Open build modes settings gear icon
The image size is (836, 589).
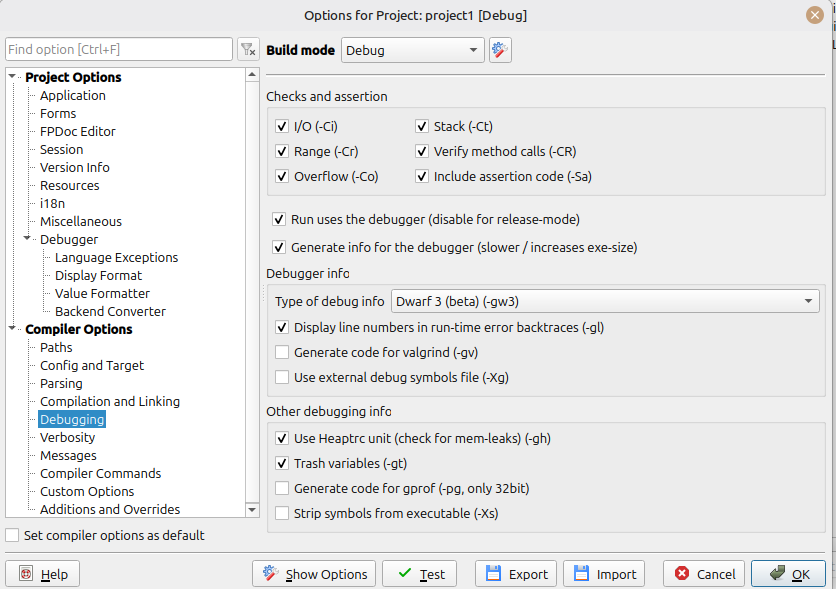[x=500, y=50]
